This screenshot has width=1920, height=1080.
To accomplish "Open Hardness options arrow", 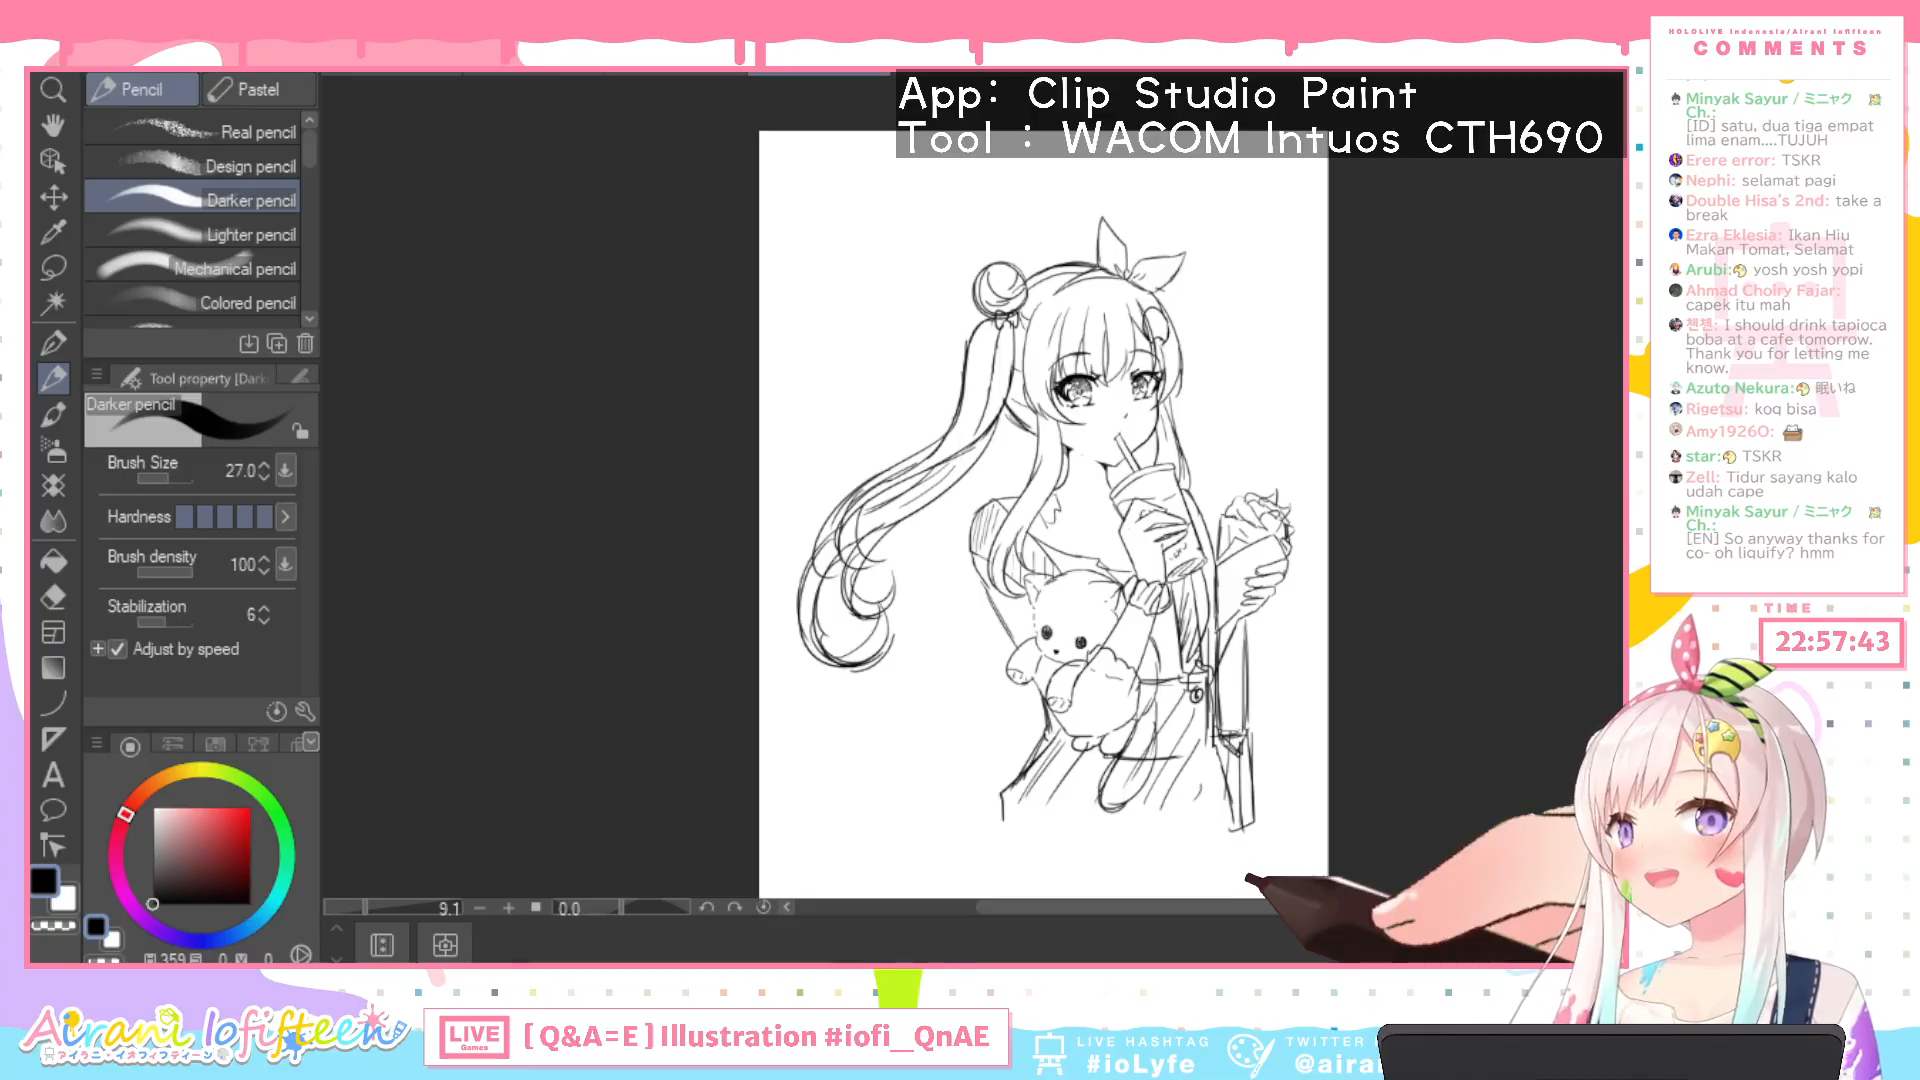I will pos(285,517).
